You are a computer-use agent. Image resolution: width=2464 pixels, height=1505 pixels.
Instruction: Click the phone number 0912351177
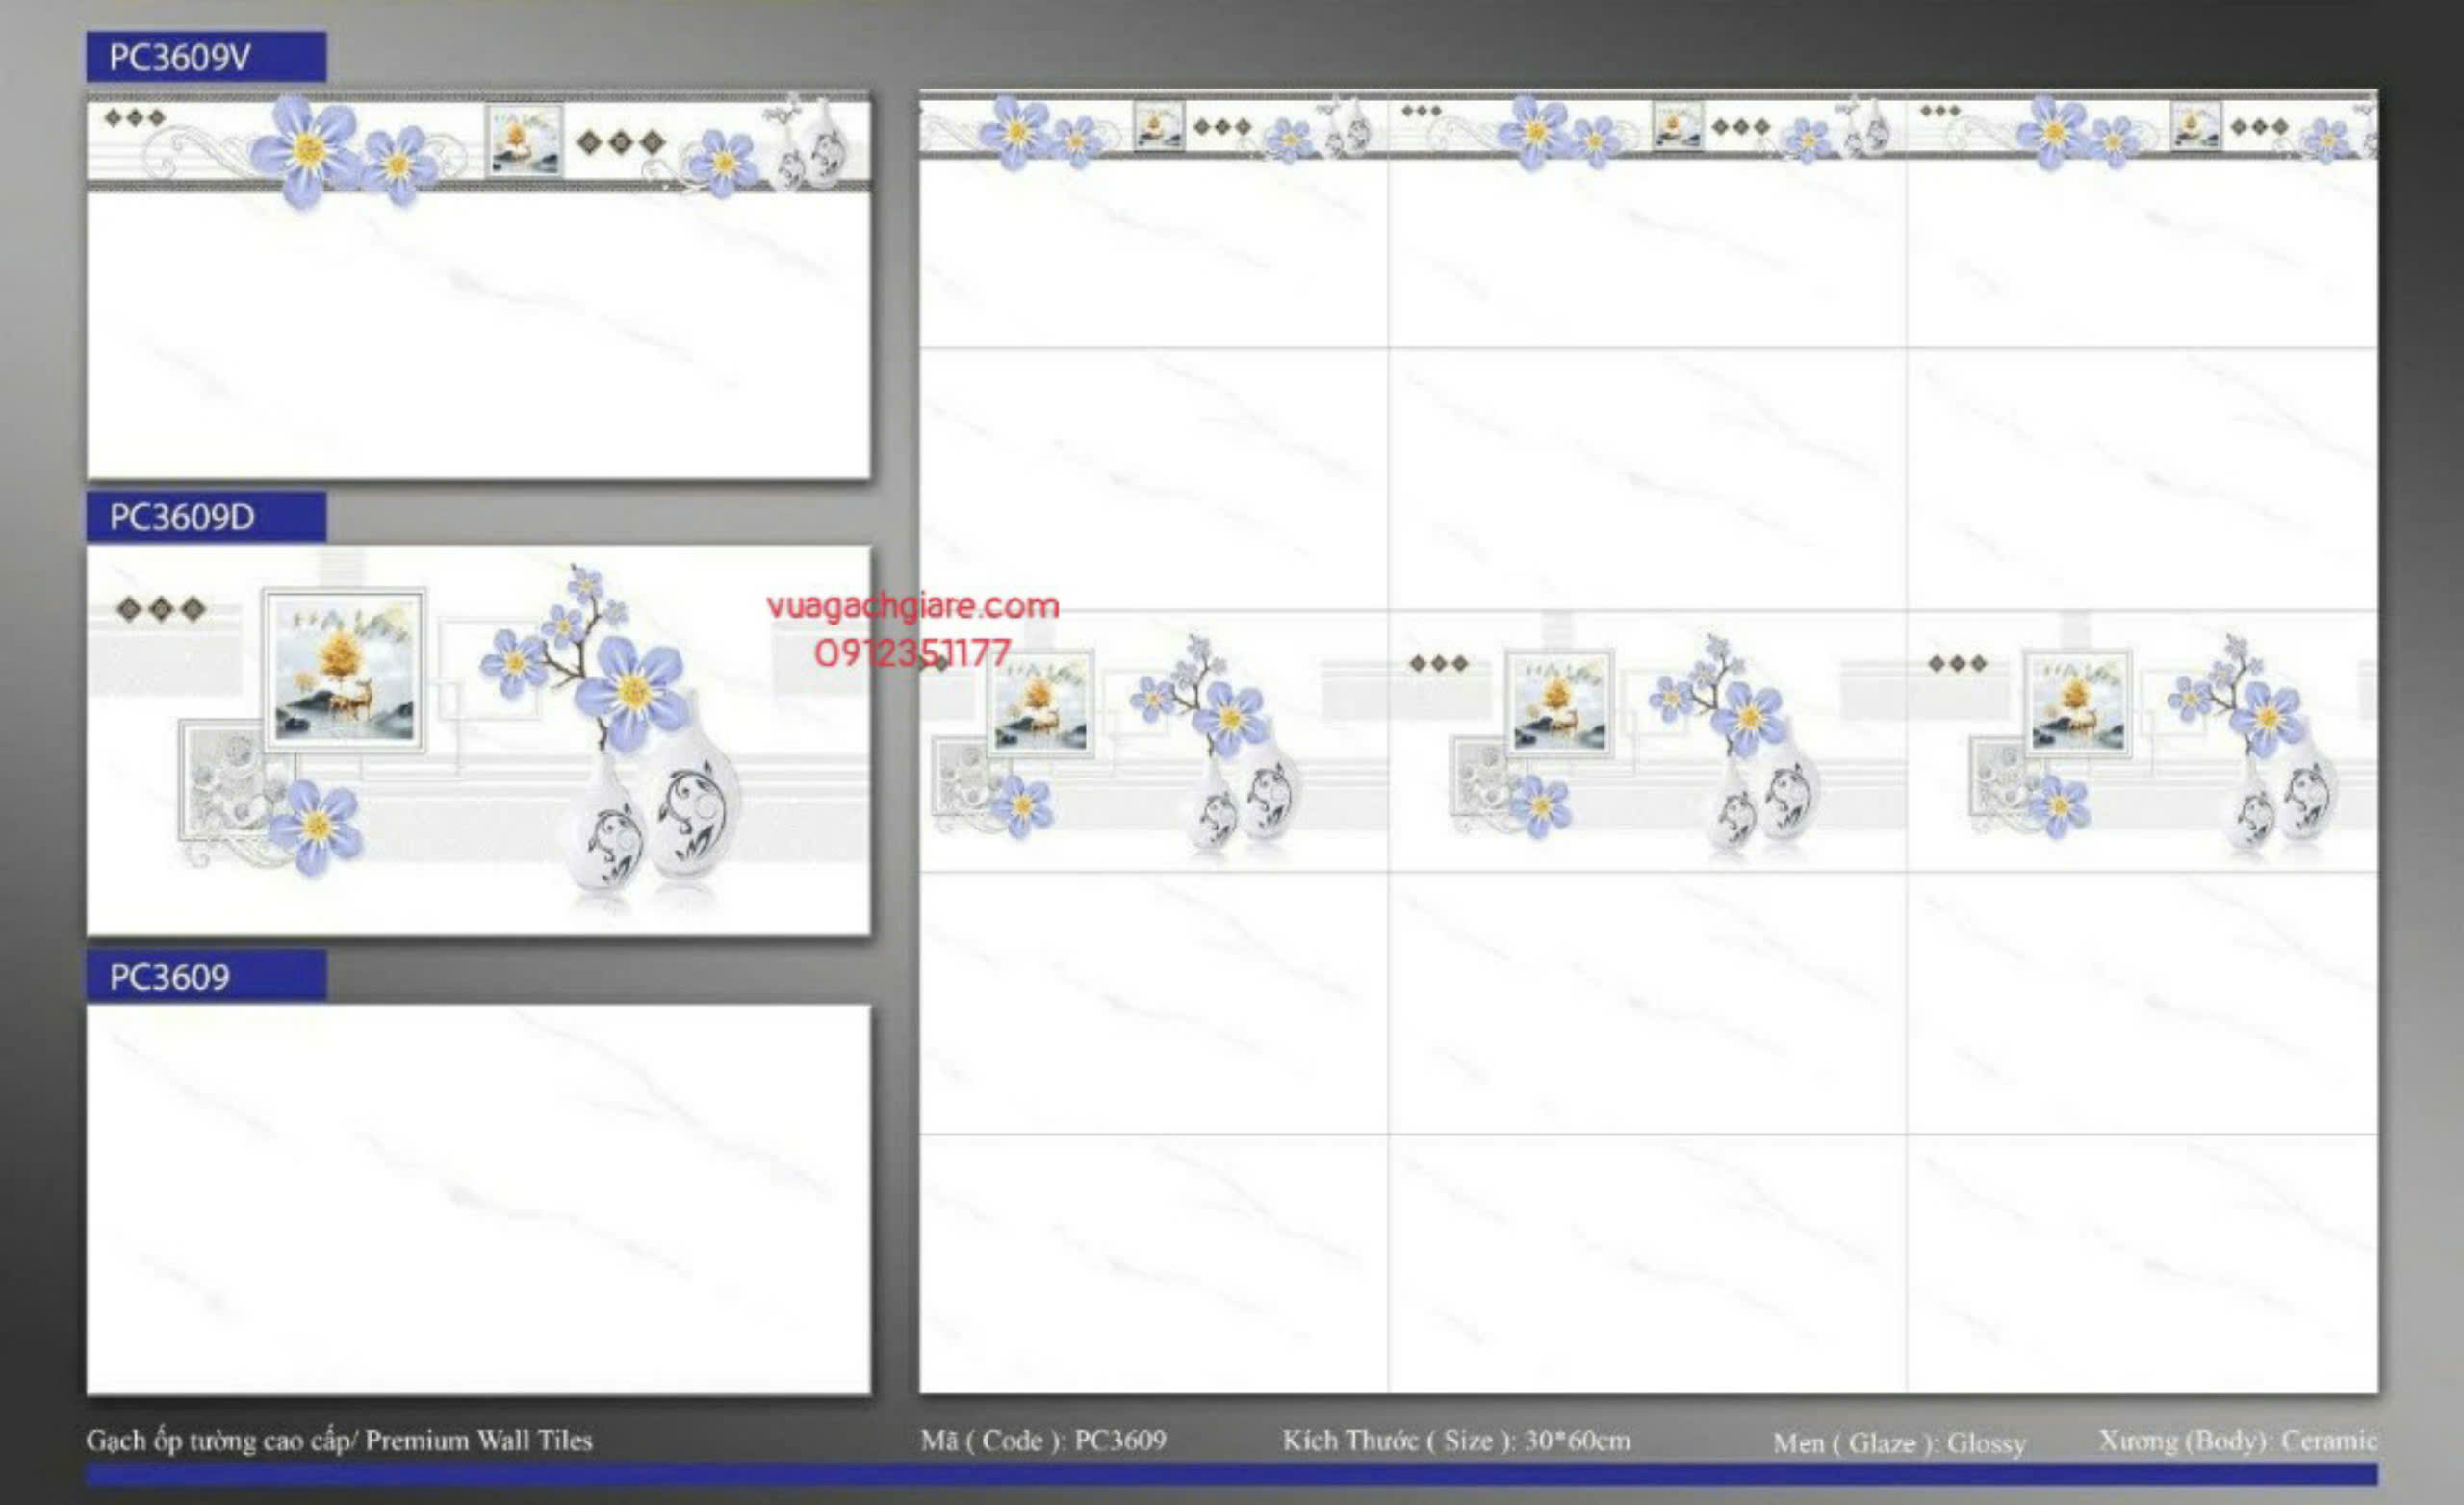pos(912,653)
